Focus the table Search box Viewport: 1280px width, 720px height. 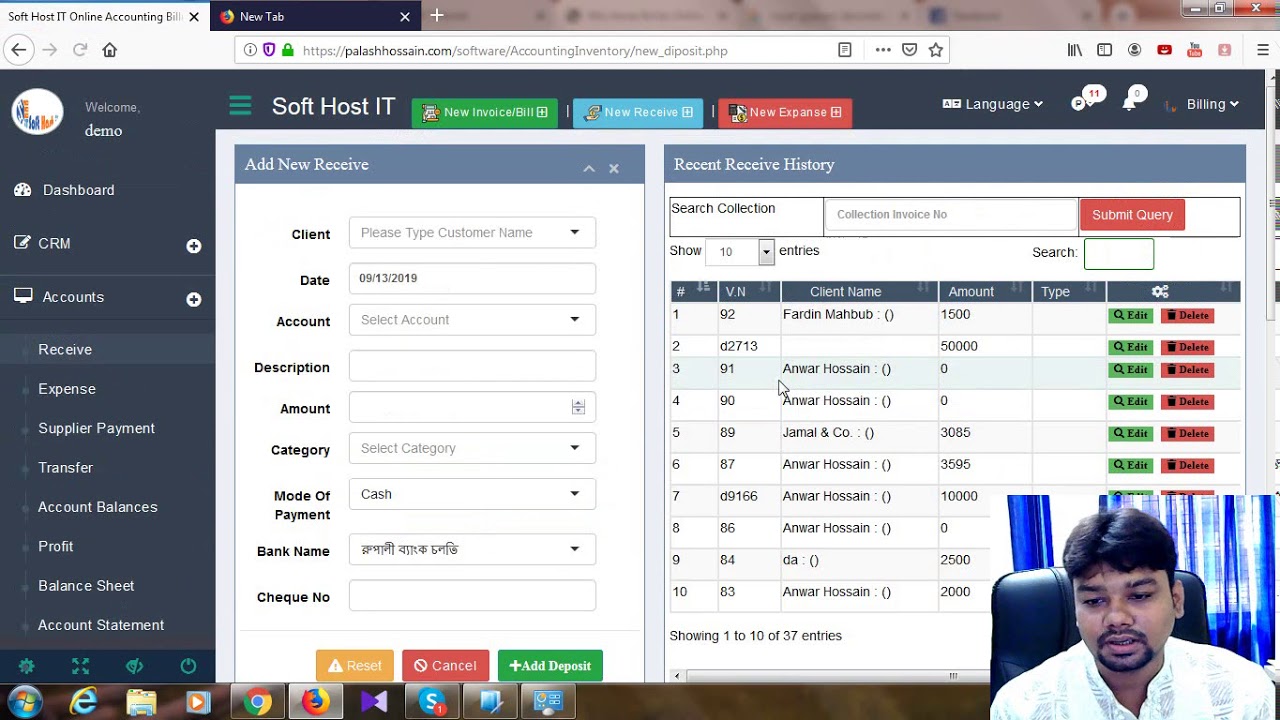point(1119,254)
